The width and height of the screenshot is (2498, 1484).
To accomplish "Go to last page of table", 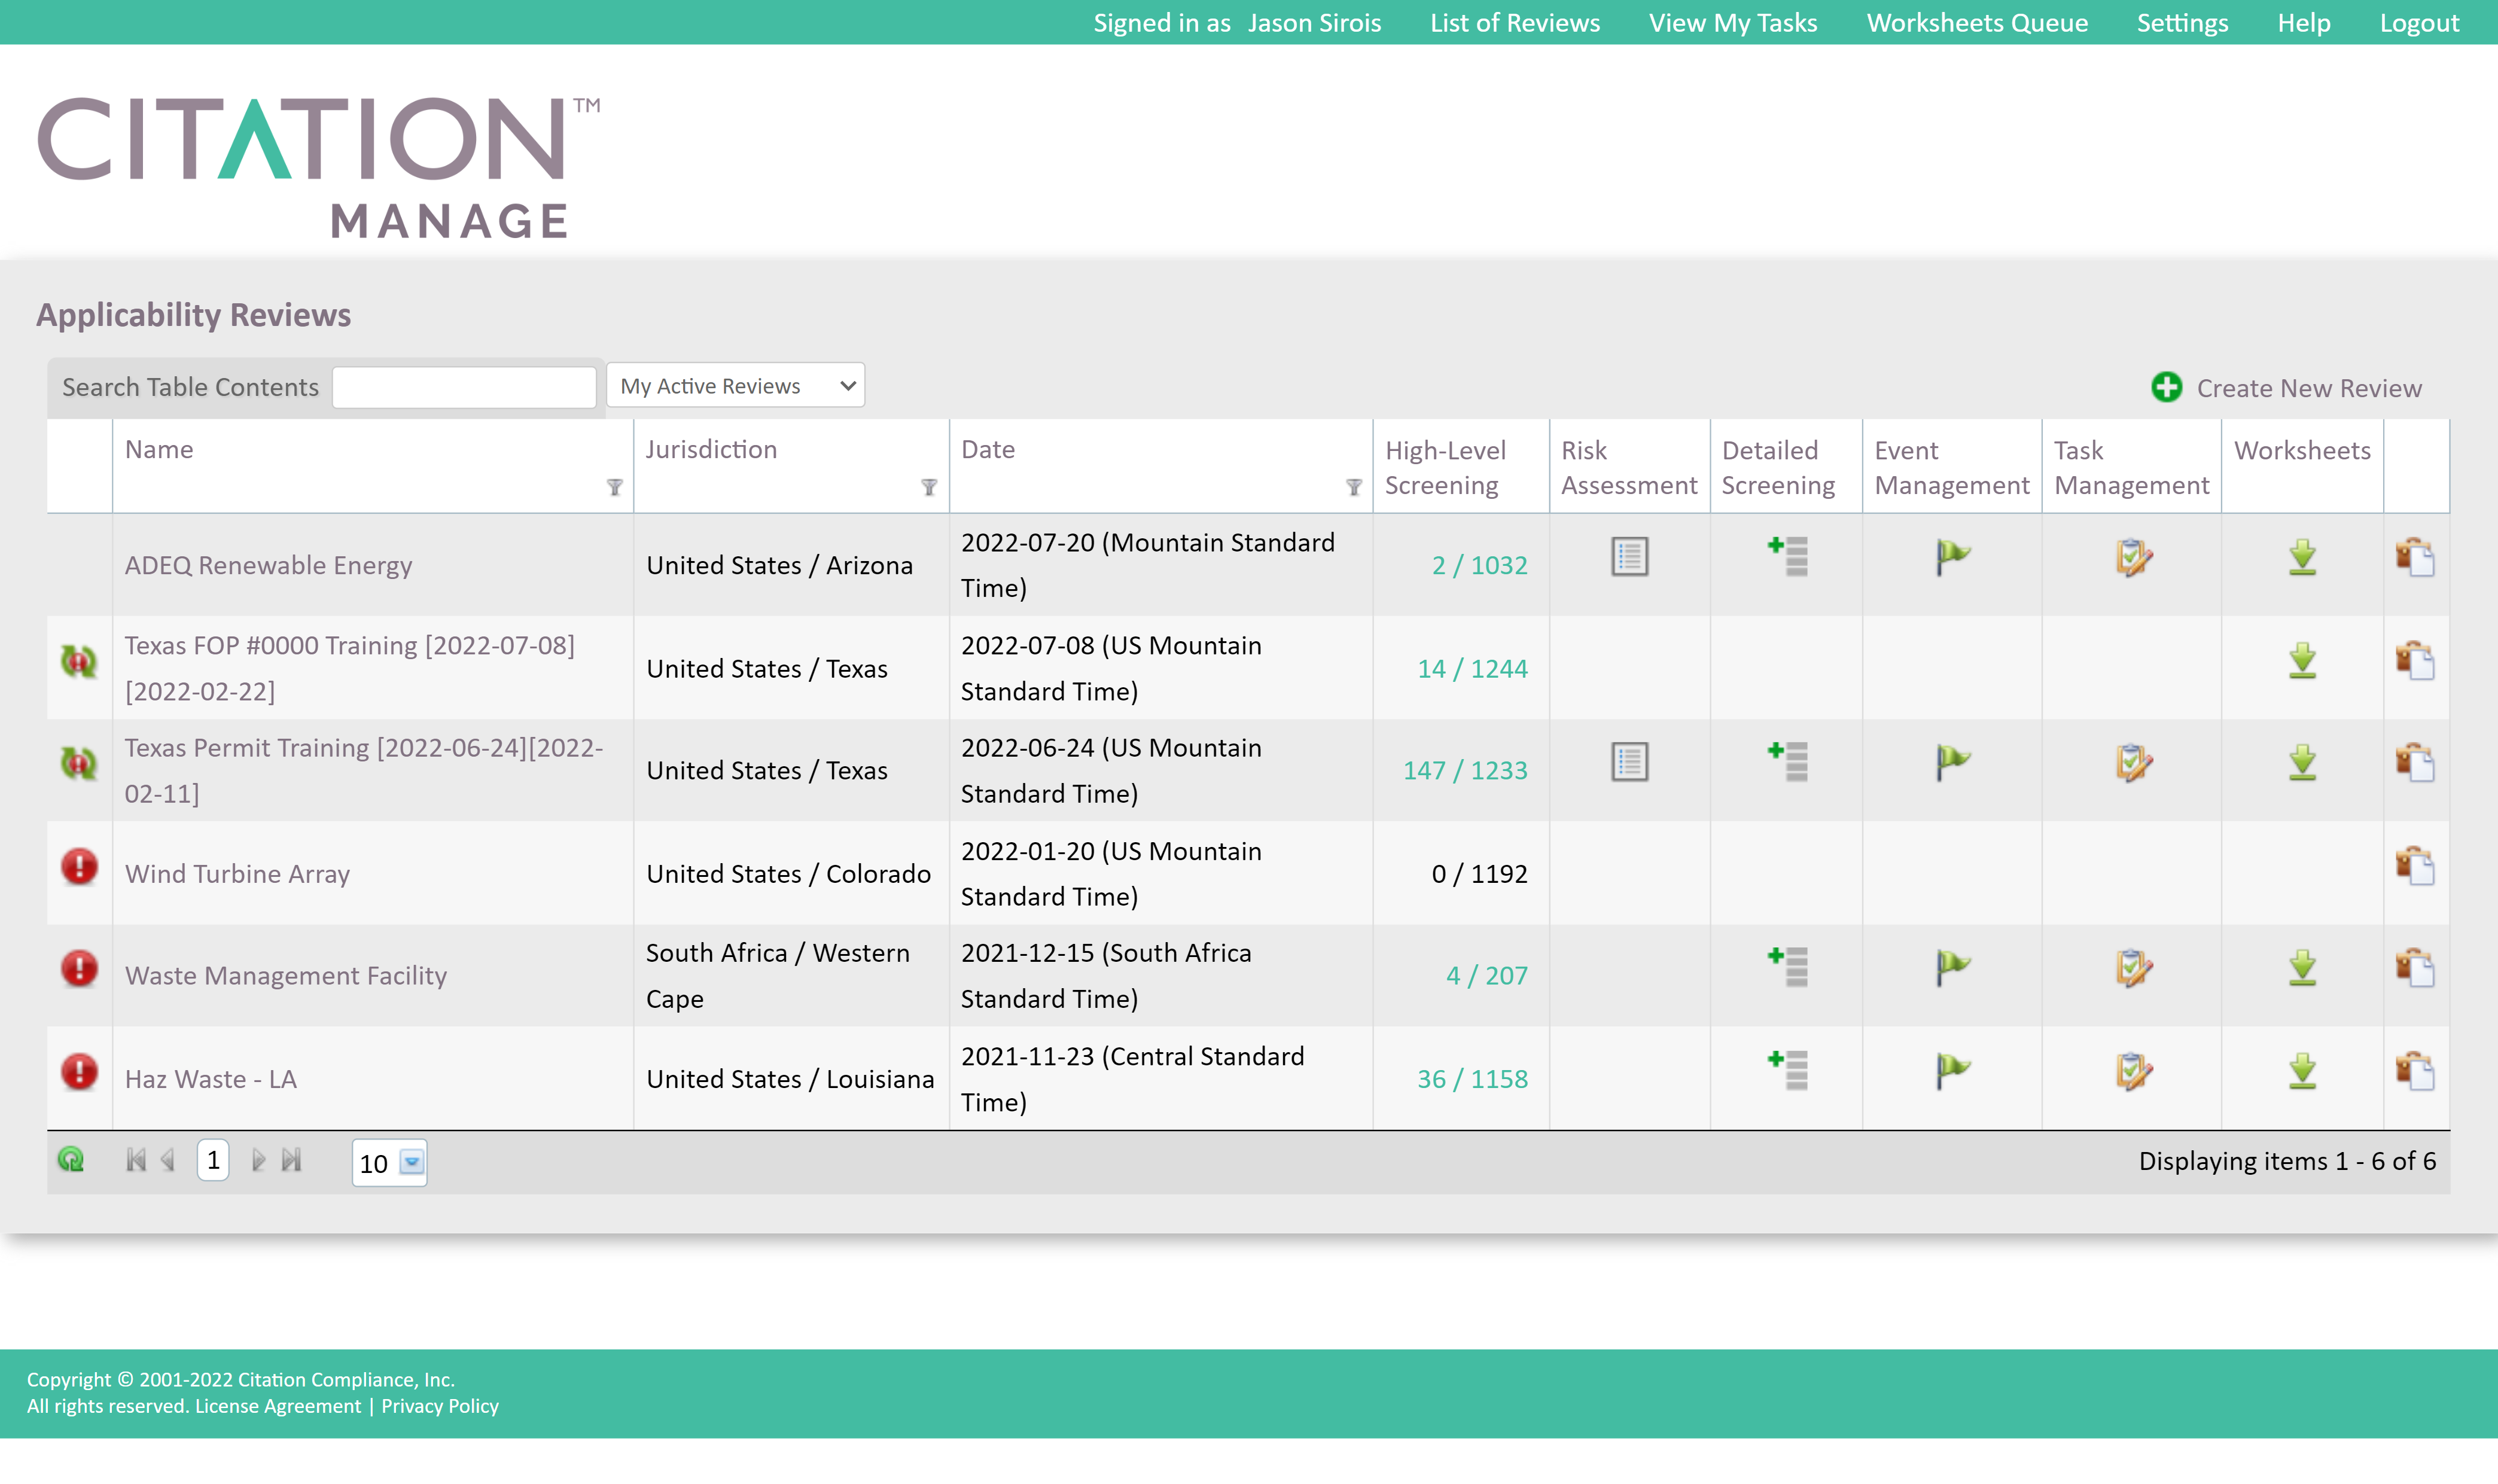I will click(291, 1160).
